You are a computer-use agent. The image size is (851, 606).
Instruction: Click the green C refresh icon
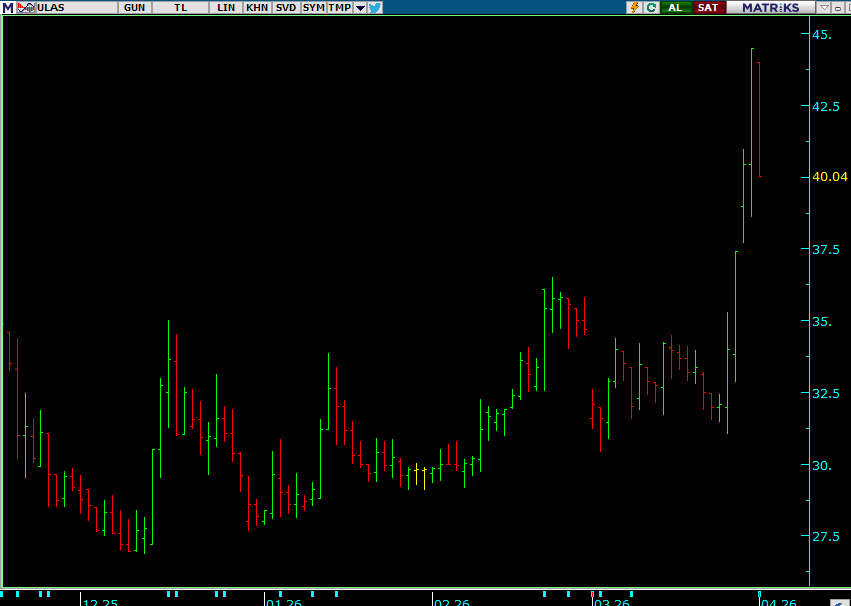651,8
